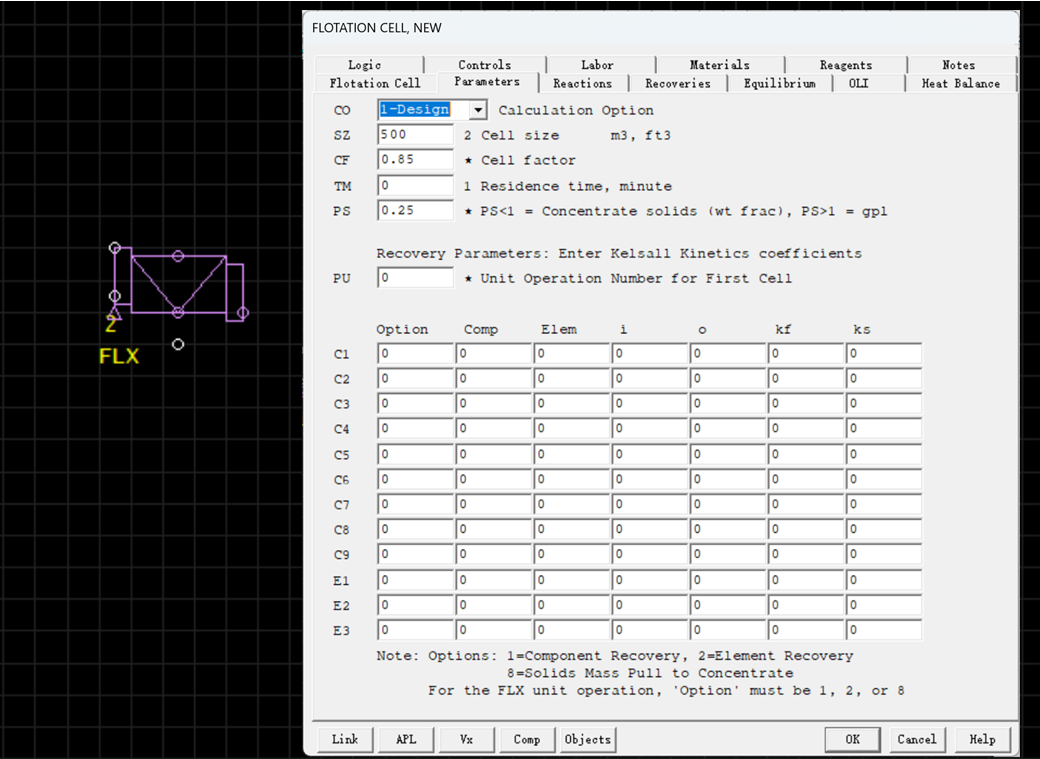Click the E2 ks field
Viewport: 1040px width, 759px height.
click(x=884, y=605)
